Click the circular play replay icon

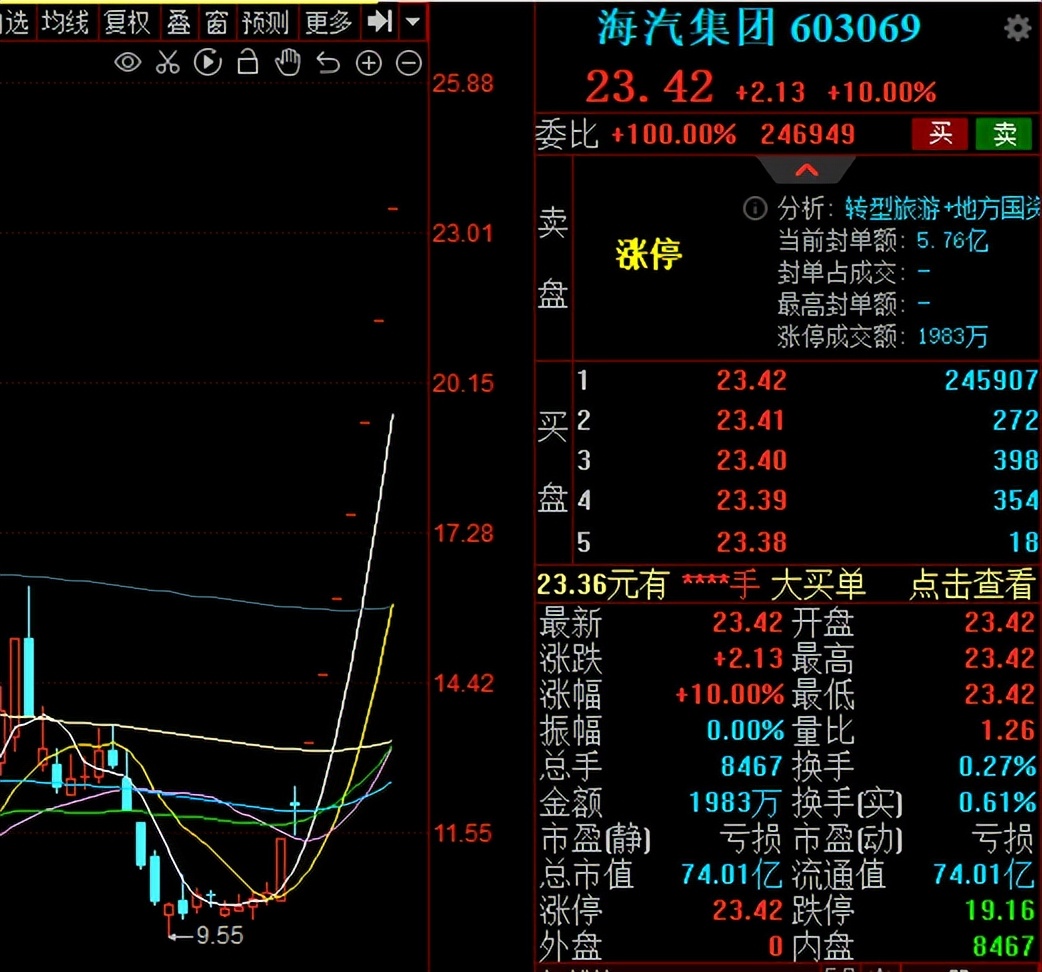[208, 63]
